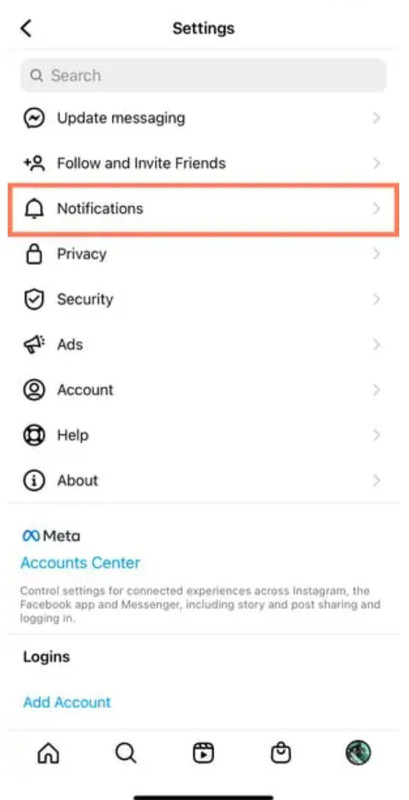Tap the bottom Search magnifier icon

point(125,753)
